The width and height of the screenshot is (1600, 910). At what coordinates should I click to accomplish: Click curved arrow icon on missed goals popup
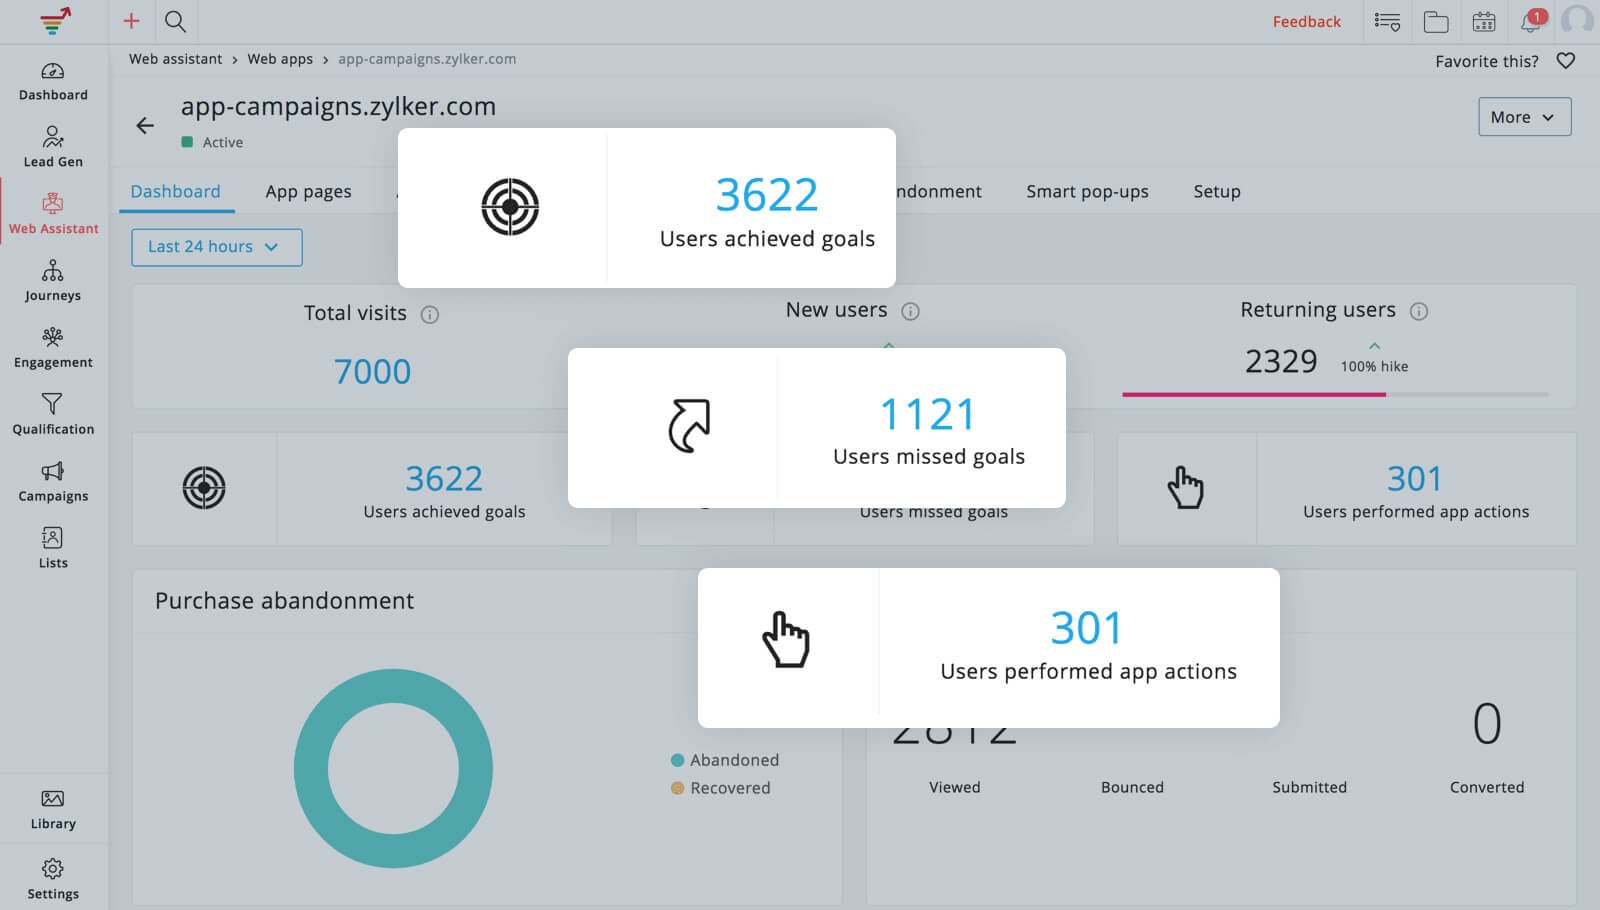point(689,426)
